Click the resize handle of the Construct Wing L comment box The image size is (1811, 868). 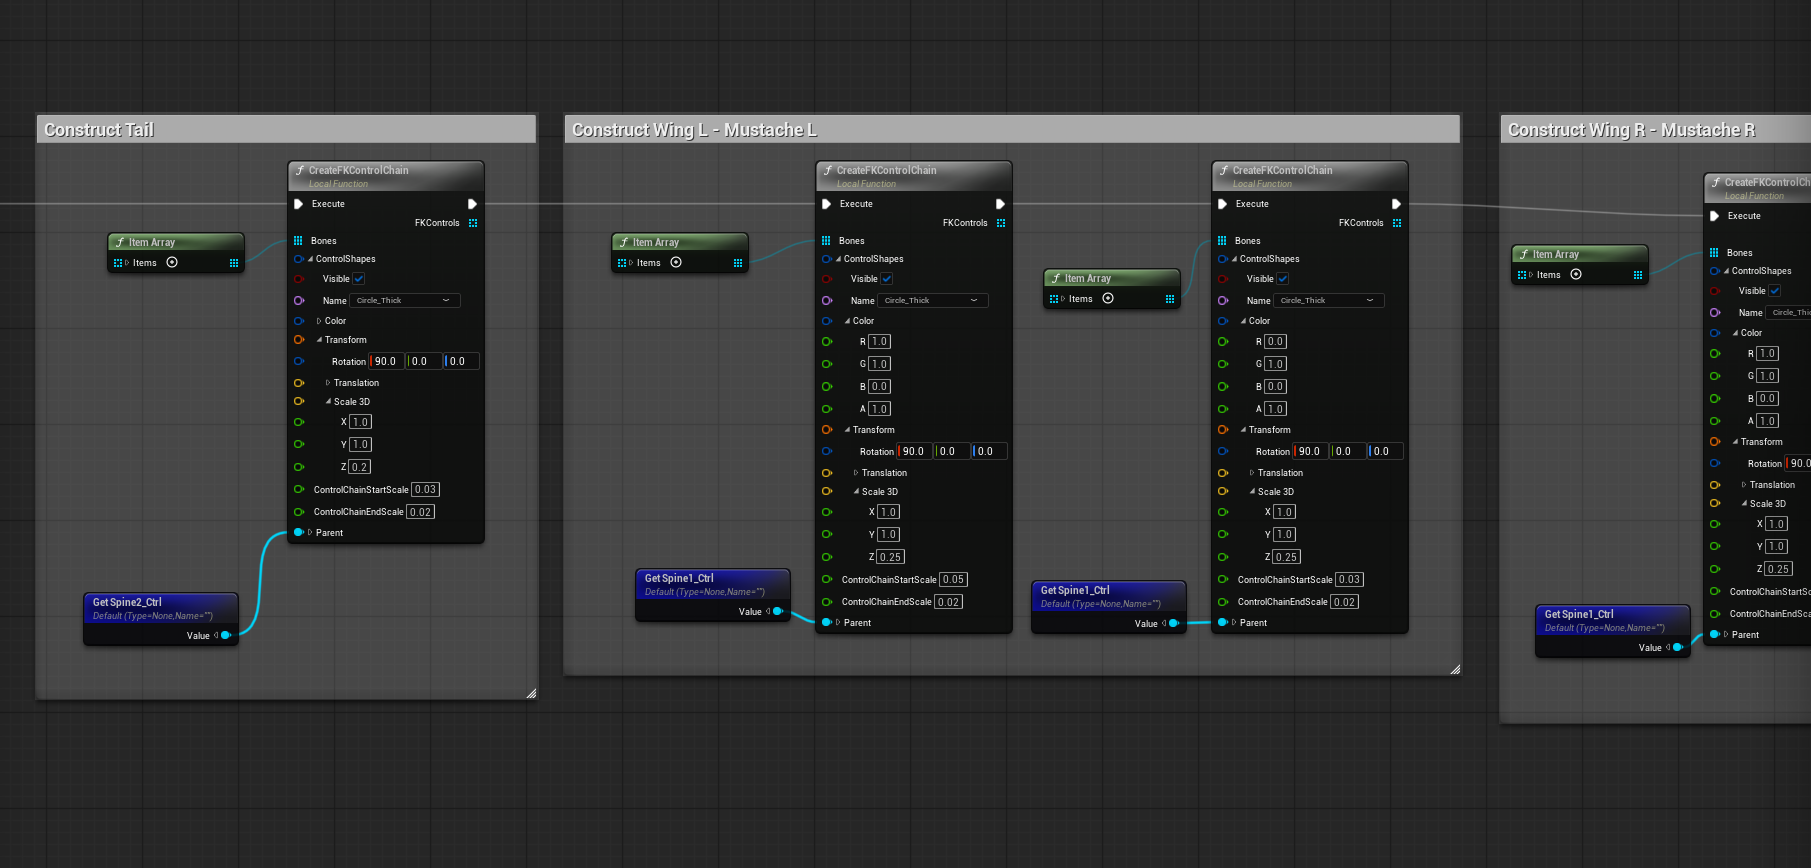1455,669
